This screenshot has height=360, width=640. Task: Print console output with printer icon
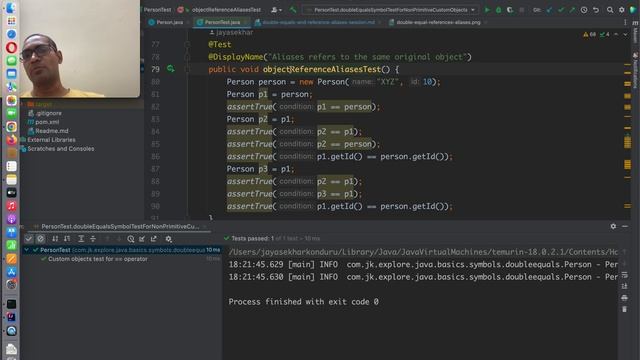click(624, 298)
